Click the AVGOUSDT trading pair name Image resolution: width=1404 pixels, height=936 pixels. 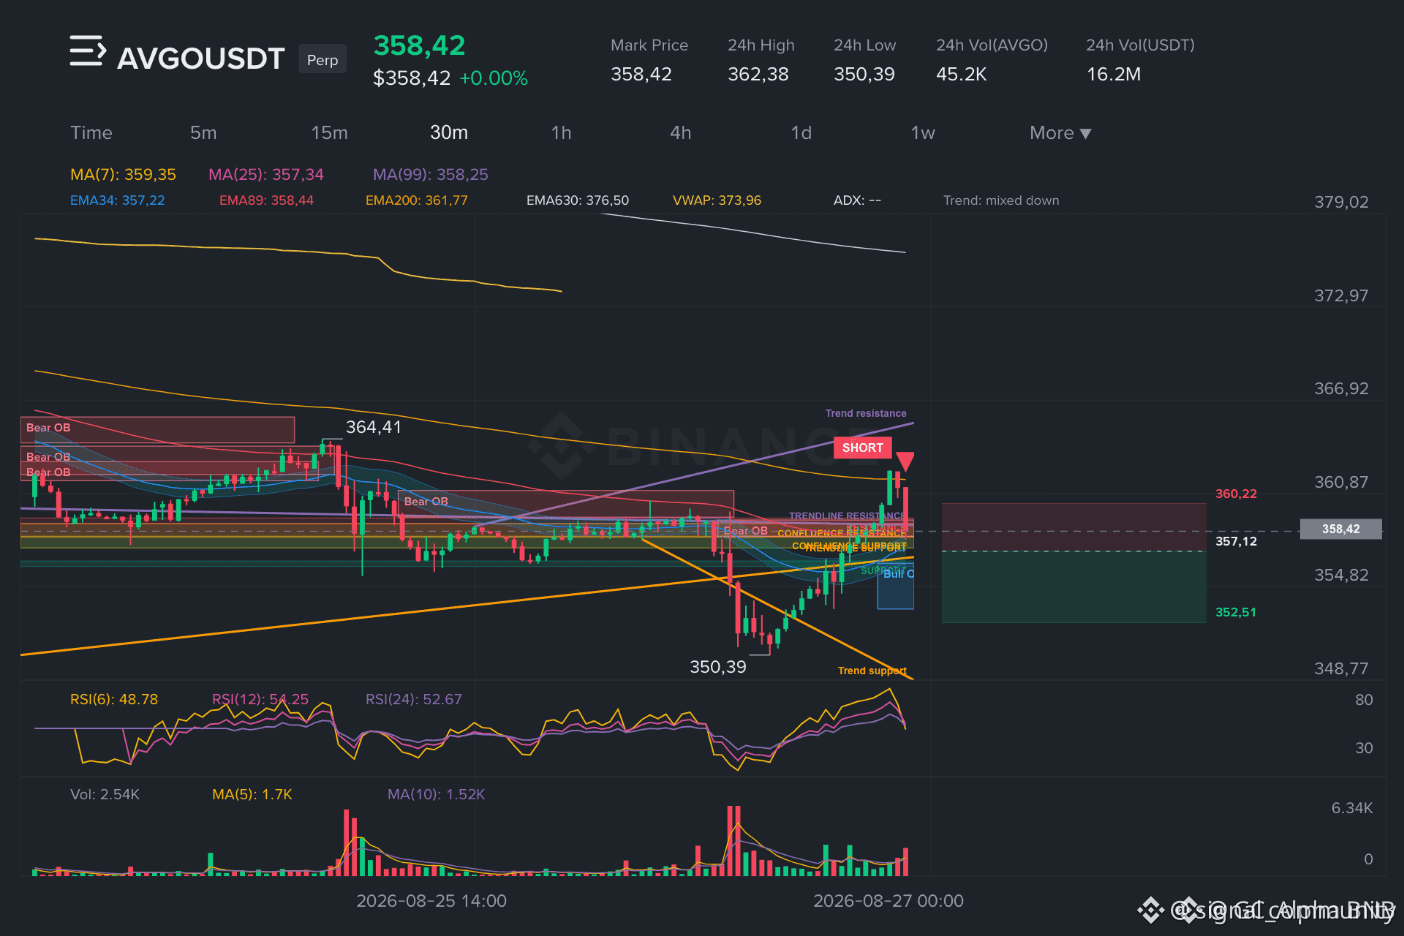(x=201, y=59)
